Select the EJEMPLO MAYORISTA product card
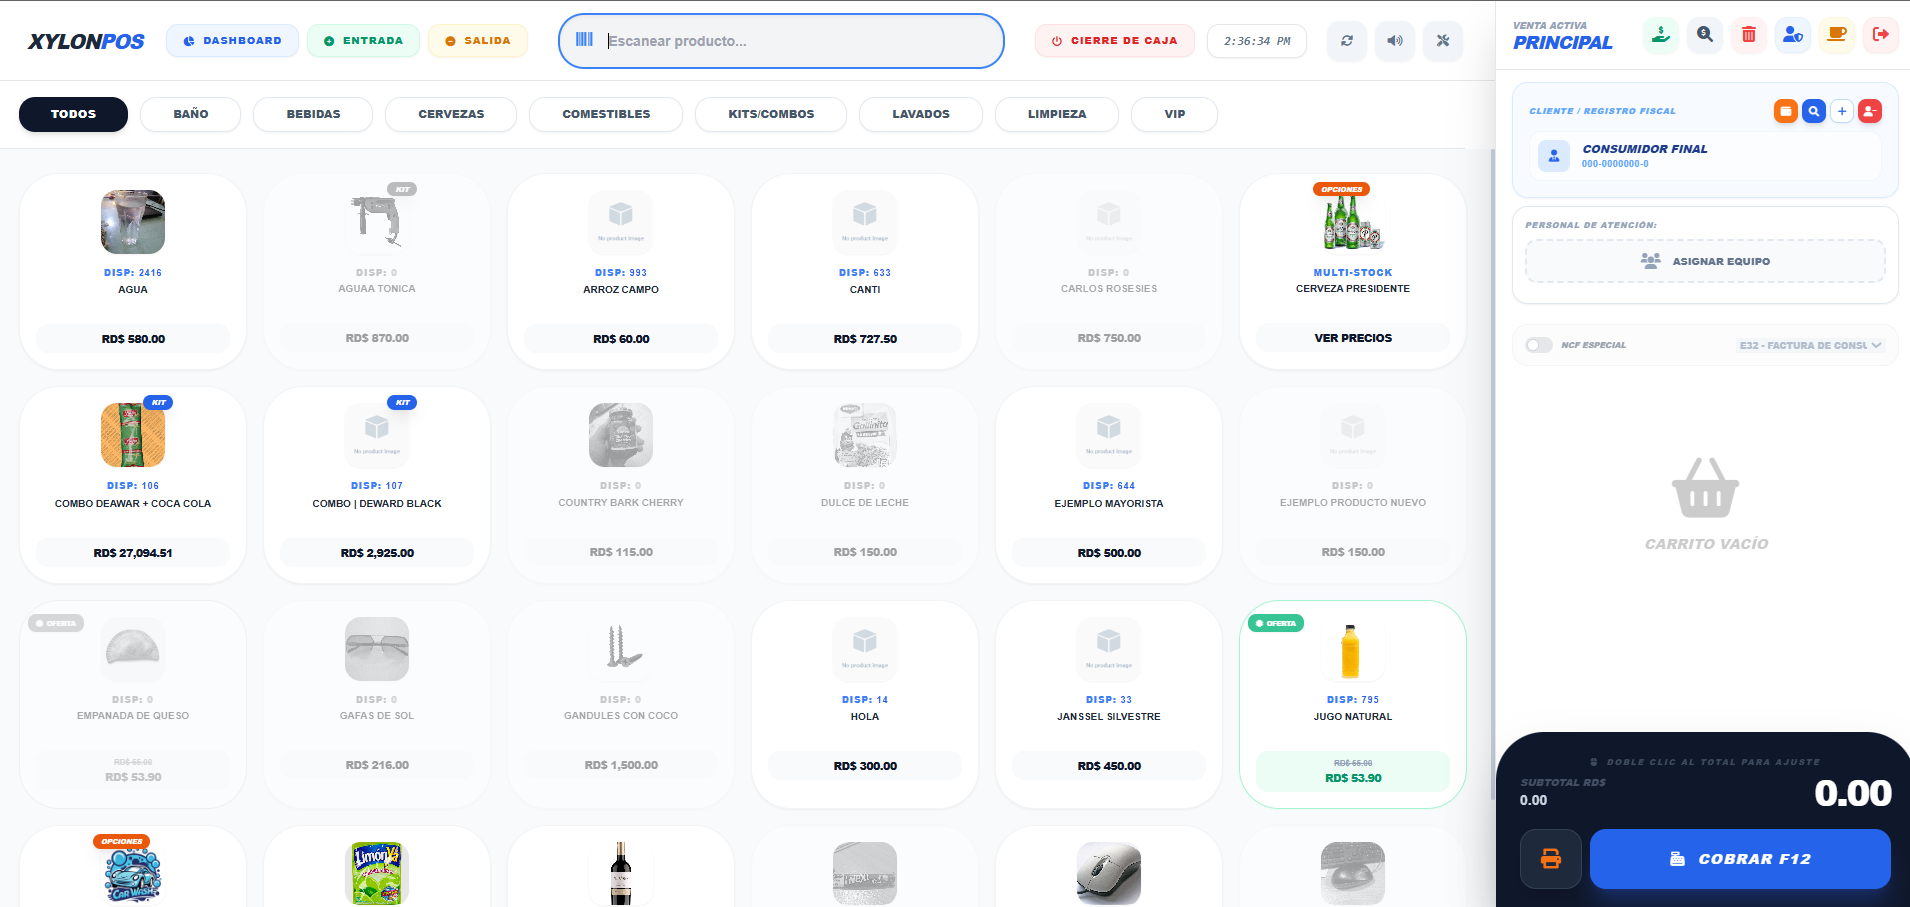The height and width of the screenshot is (907, 1910). tap(1109, 485)
